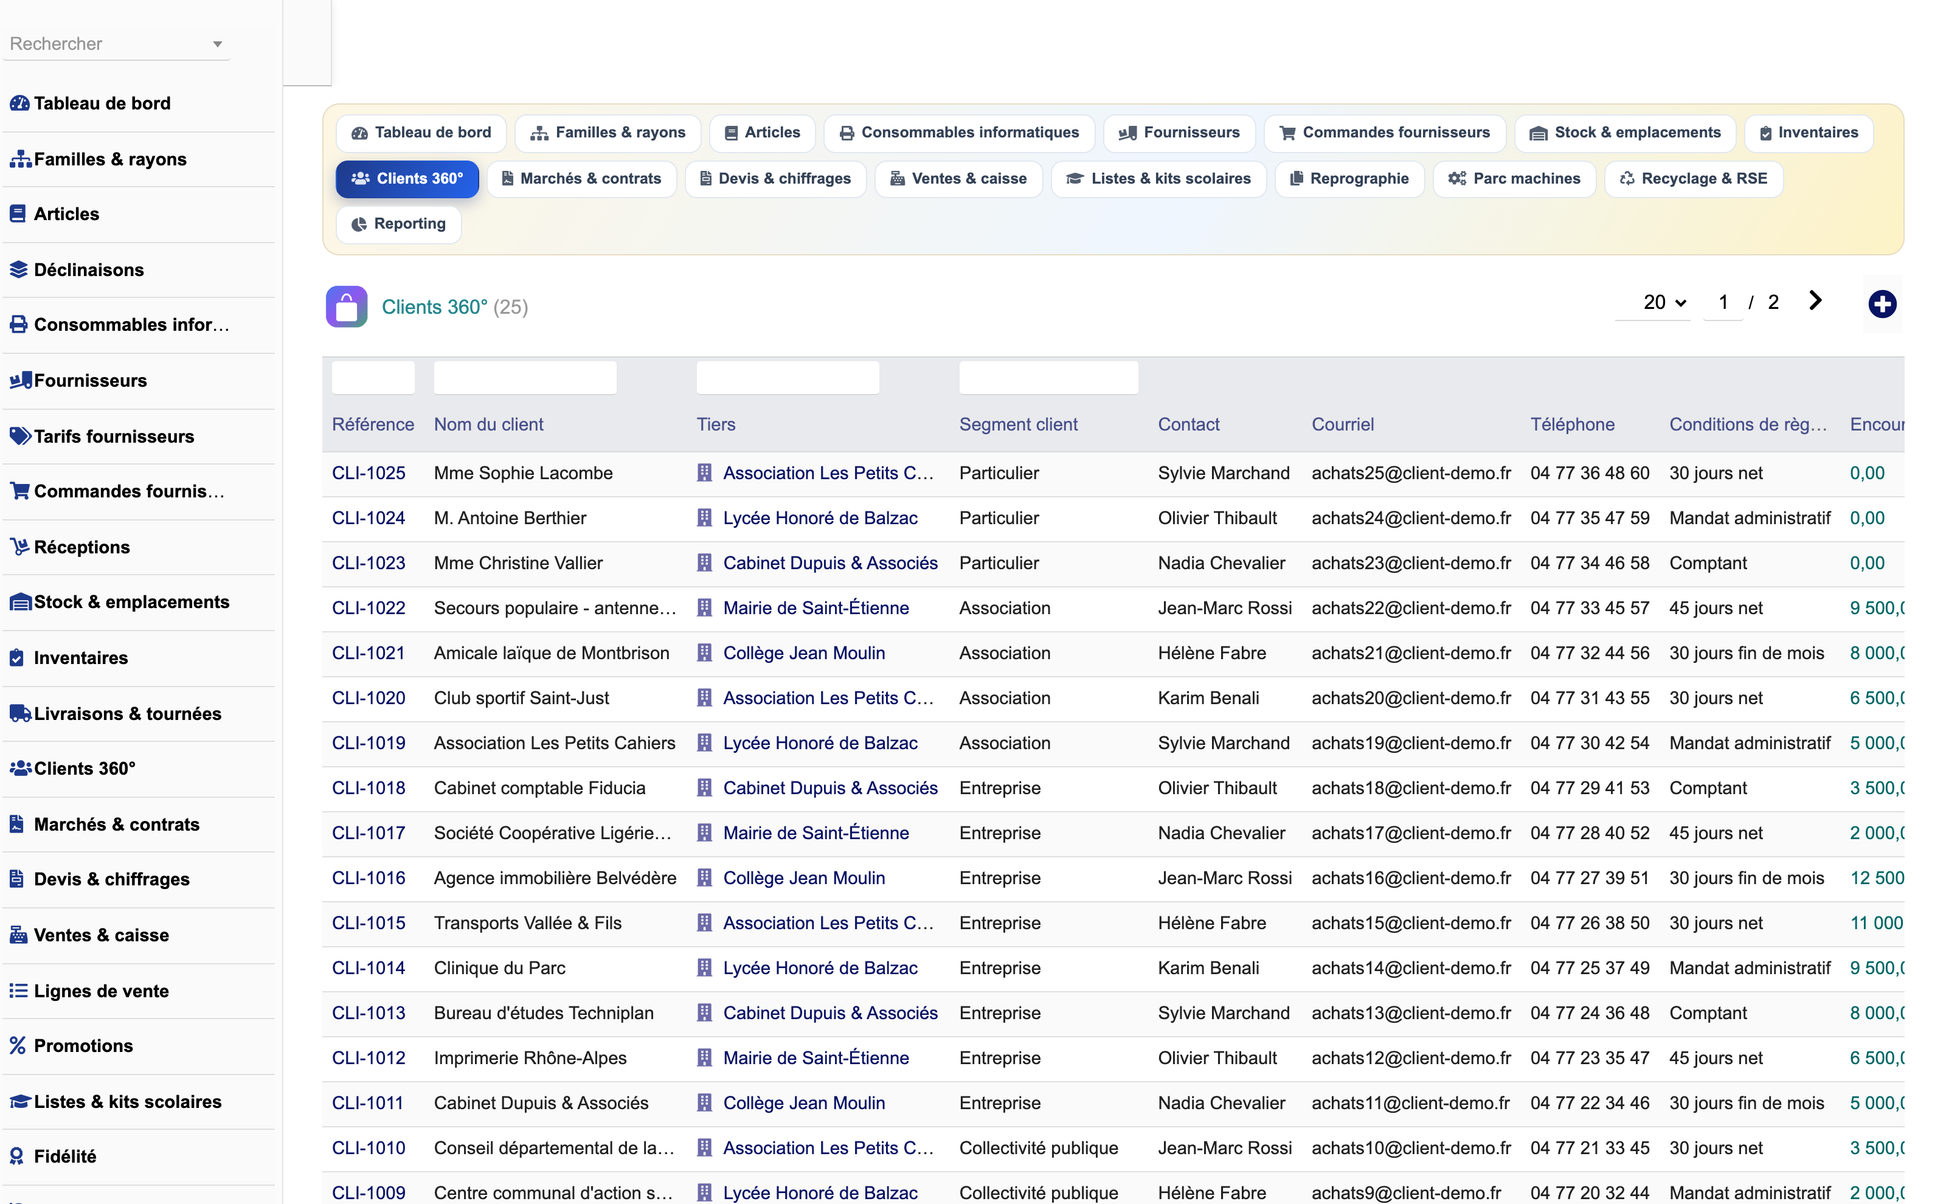Viewport: 1946px width, 1204px height.
Task: Click client name Clinique du Parc
Action: coord(500,968)
